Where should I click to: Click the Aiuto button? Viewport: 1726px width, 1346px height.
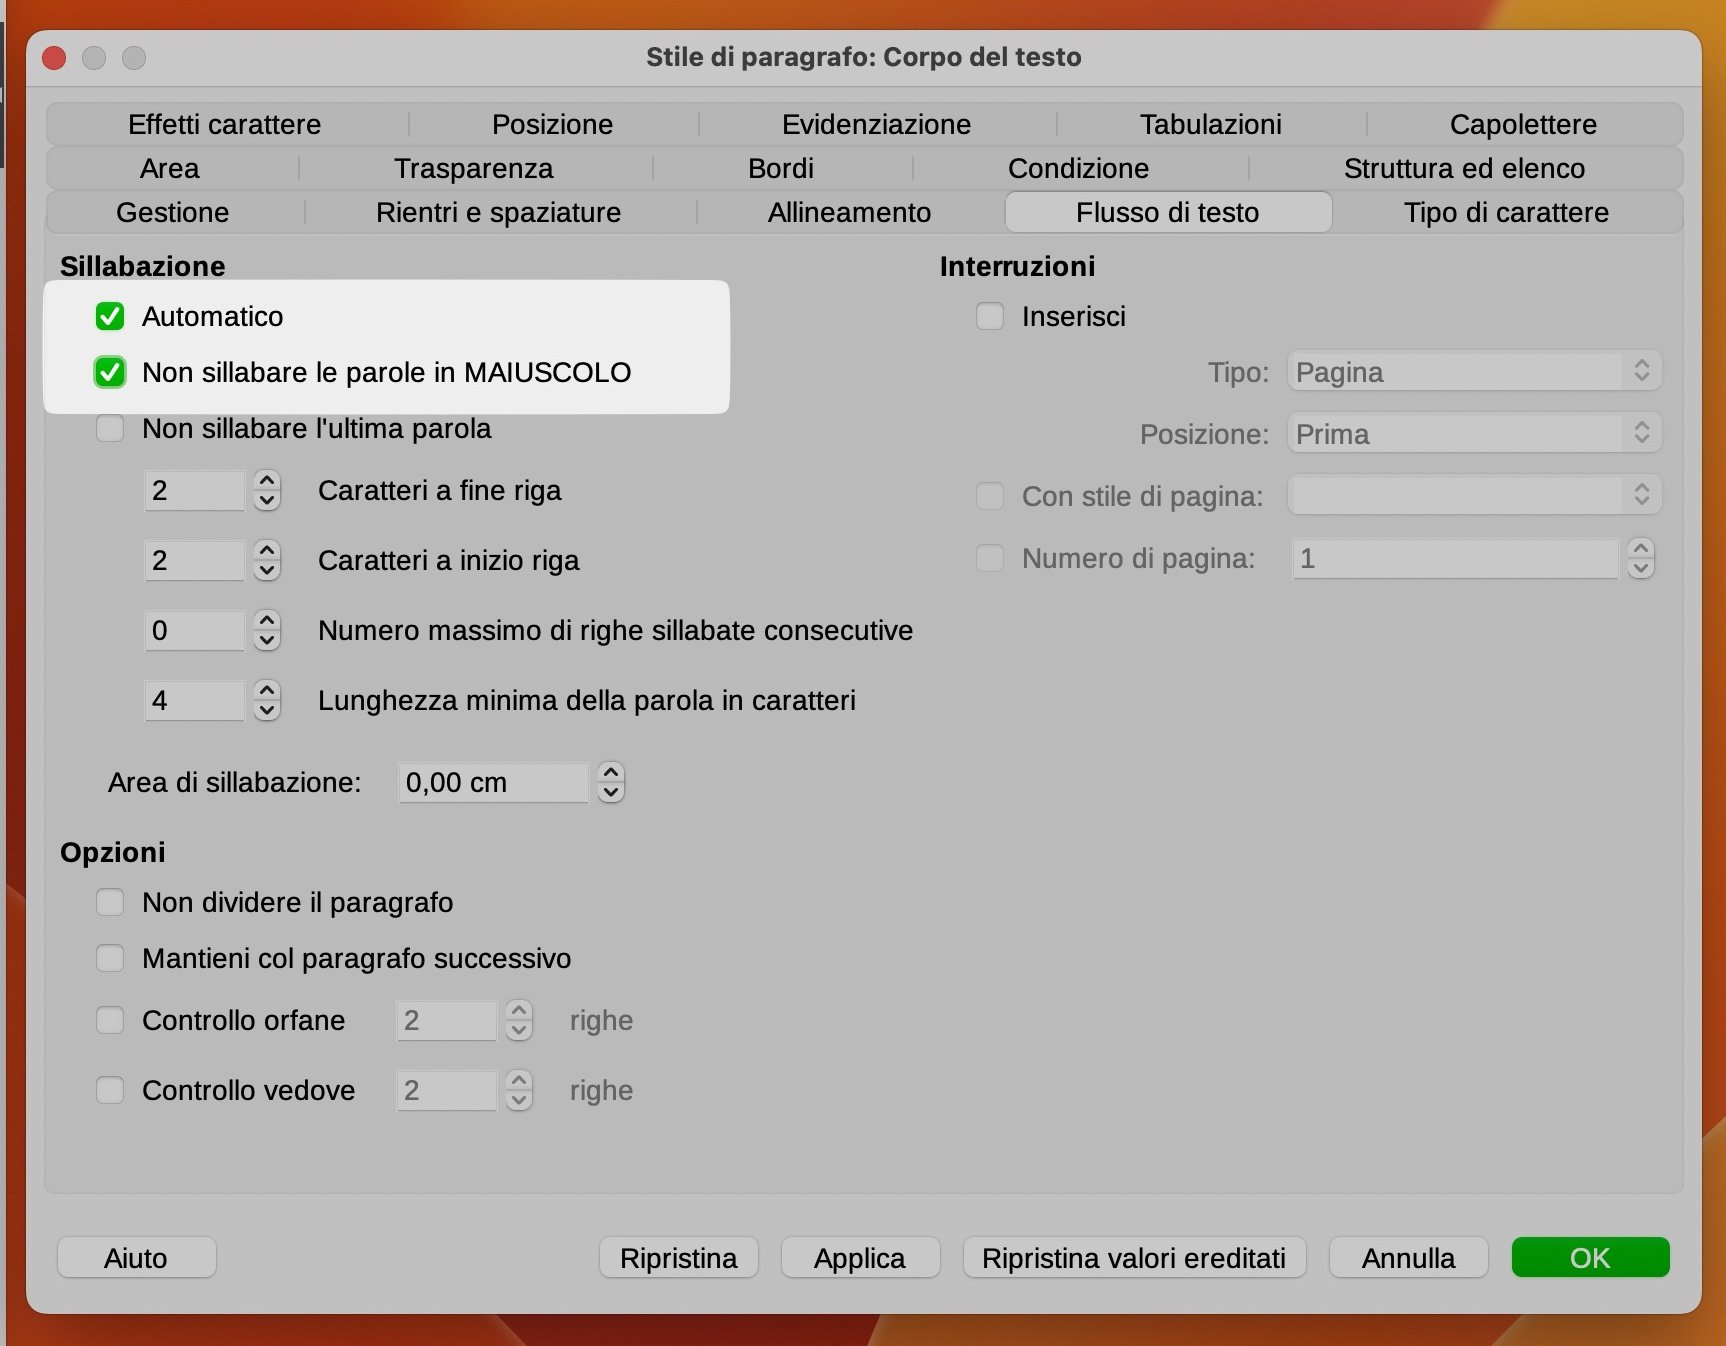click(x=136, y=1258)
